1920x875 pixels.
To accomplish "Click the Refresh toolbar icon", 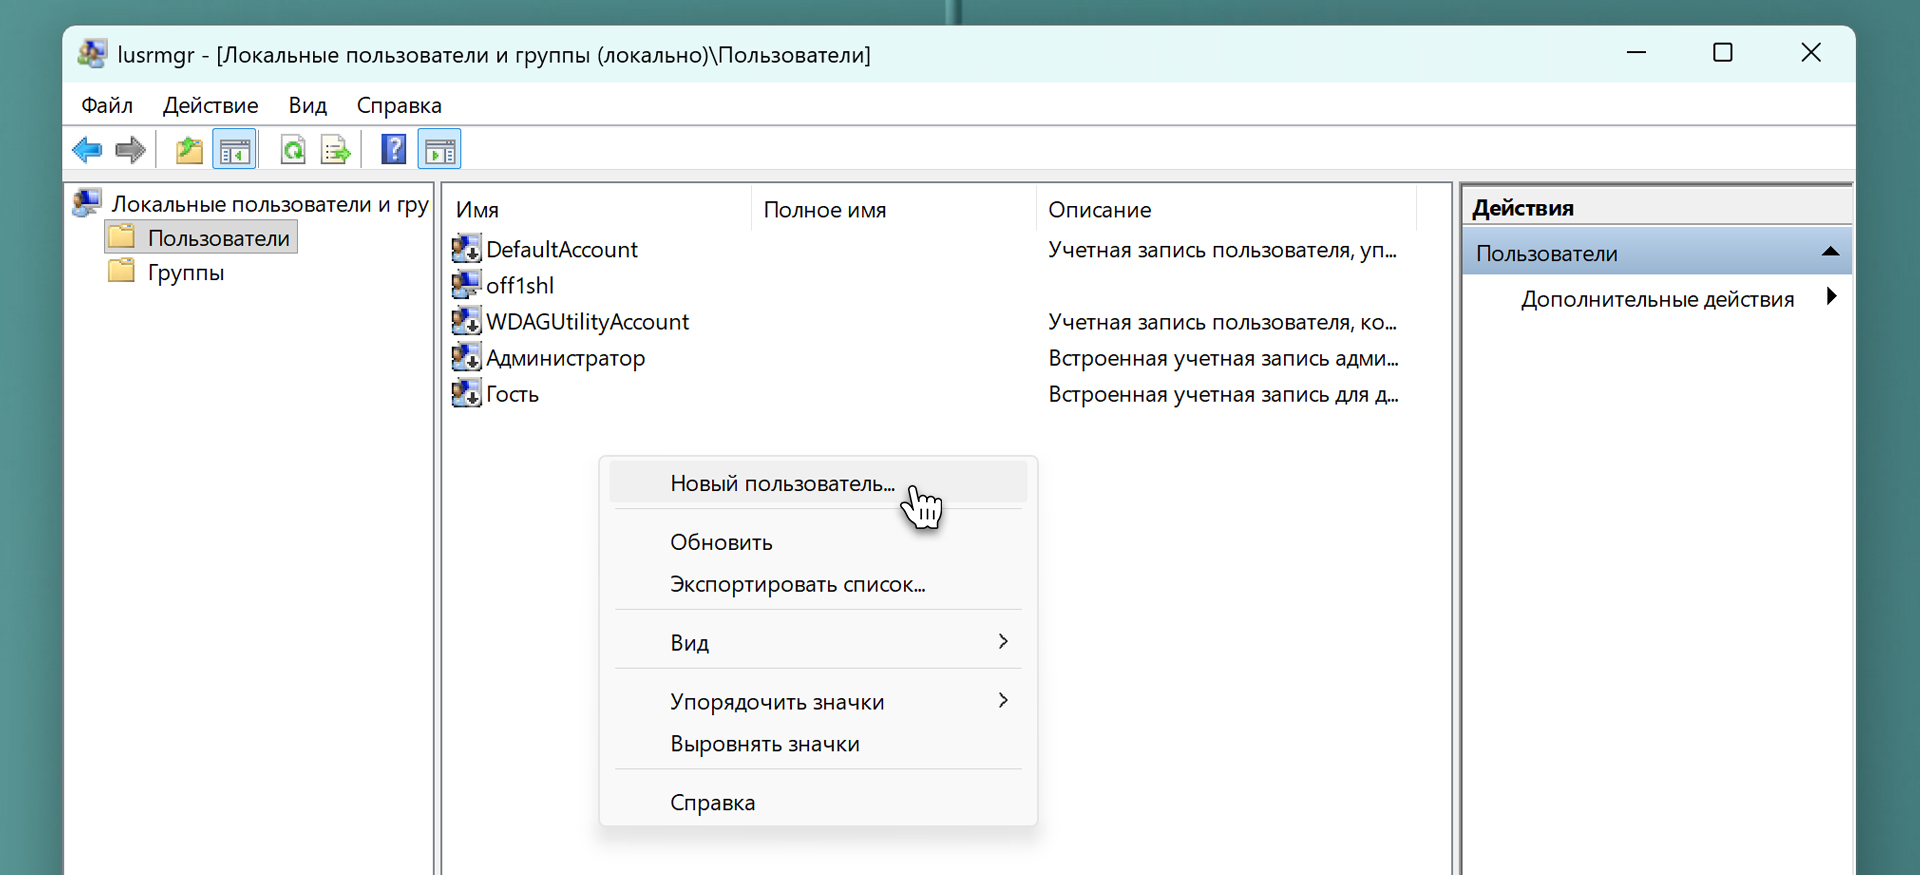I will point(293,150).
